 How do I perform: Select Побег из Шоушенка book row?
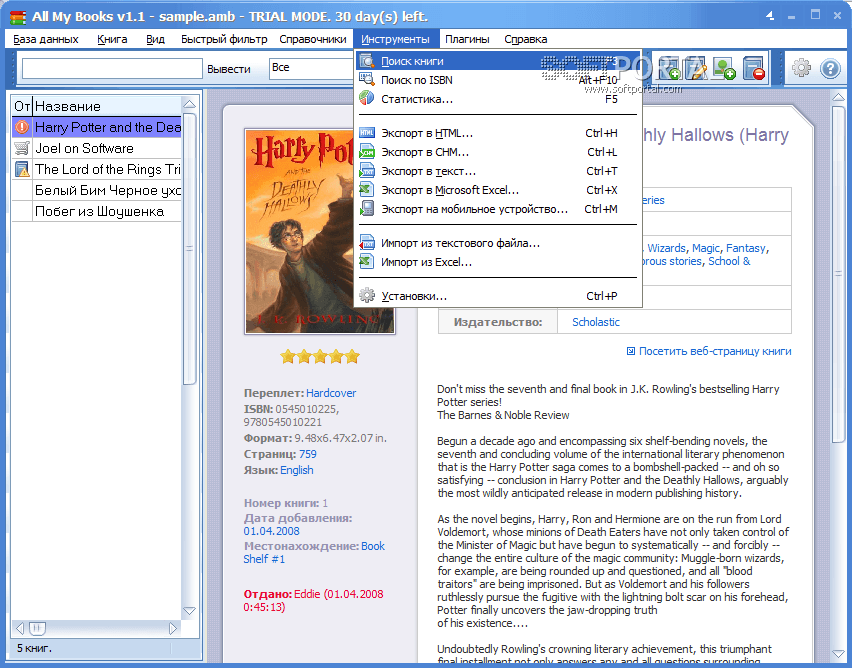click(99, 211)
